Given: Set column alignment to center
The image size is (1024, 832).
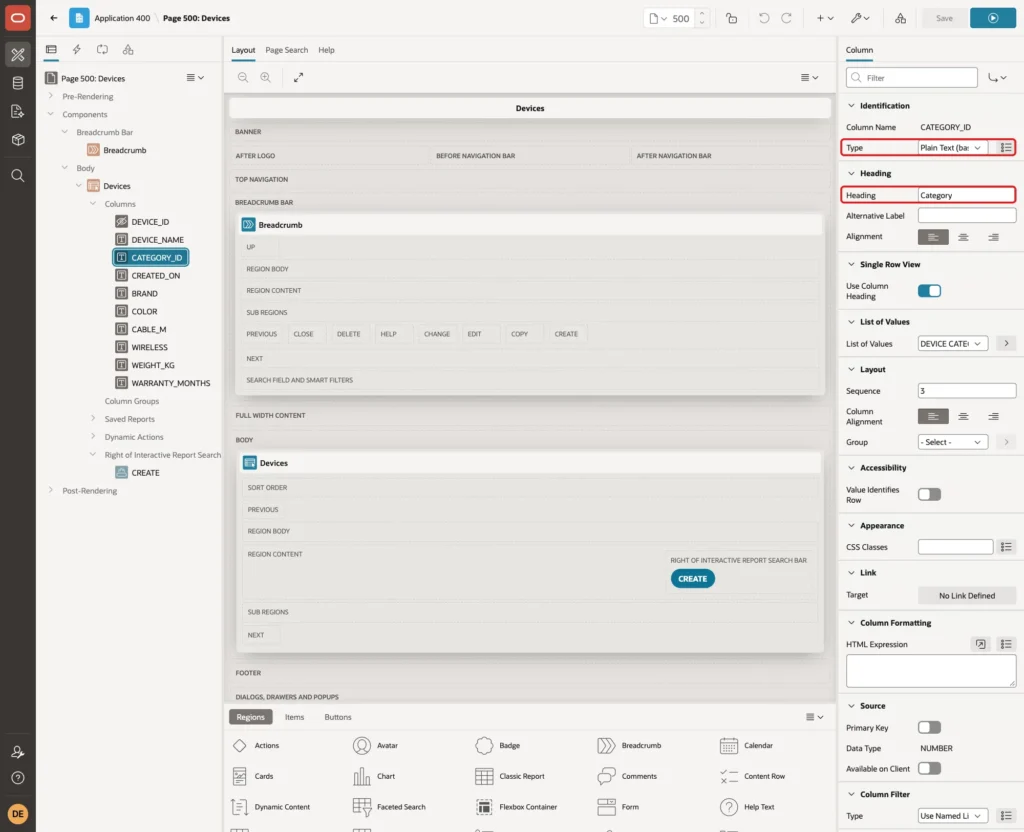Looking at the screenshot, I should pos(963,416).
